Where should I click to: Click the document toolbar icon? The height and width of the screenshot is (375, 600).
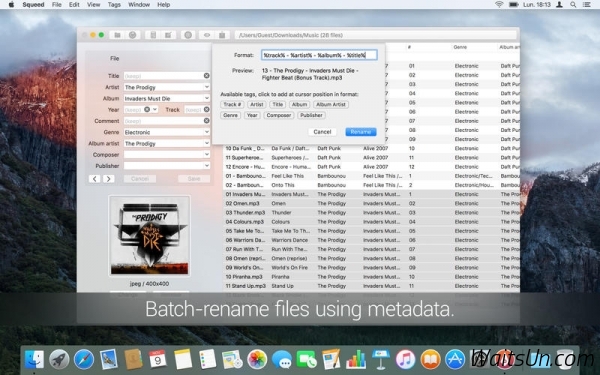pyautogui.click(x=153, y=35)
